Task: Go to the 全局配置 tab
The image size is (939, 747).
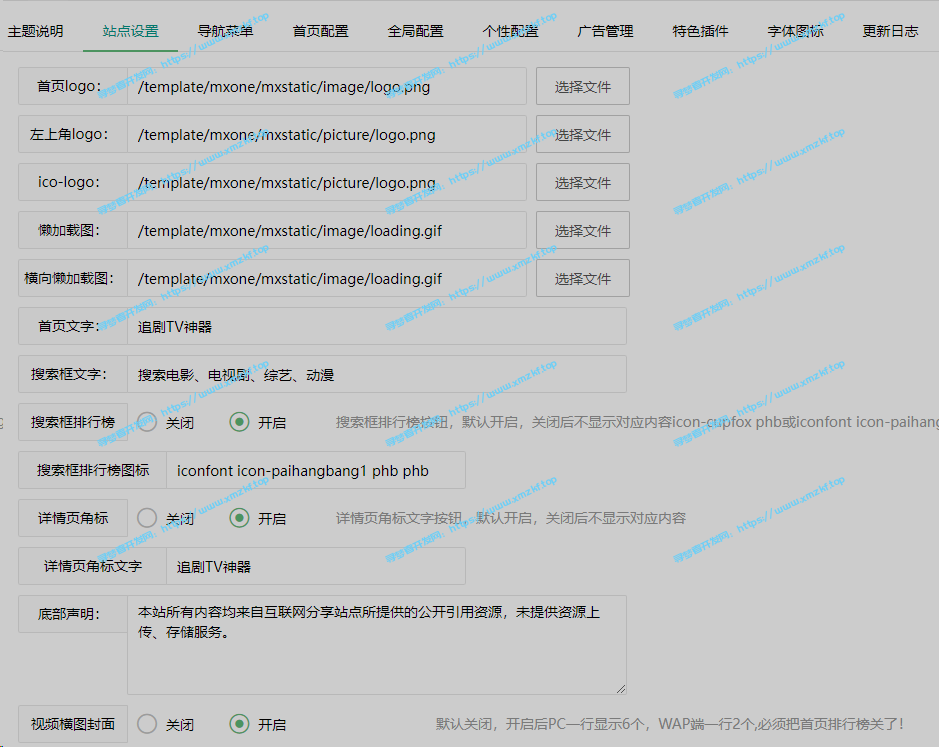Action: (x=416, y=31)
